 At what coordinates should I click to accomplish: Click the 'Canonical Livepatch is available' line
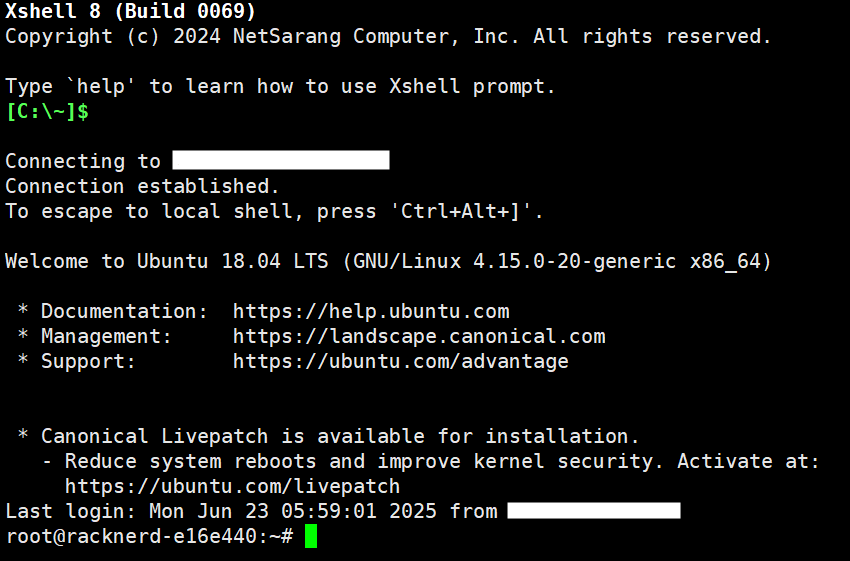pos(340,436)
